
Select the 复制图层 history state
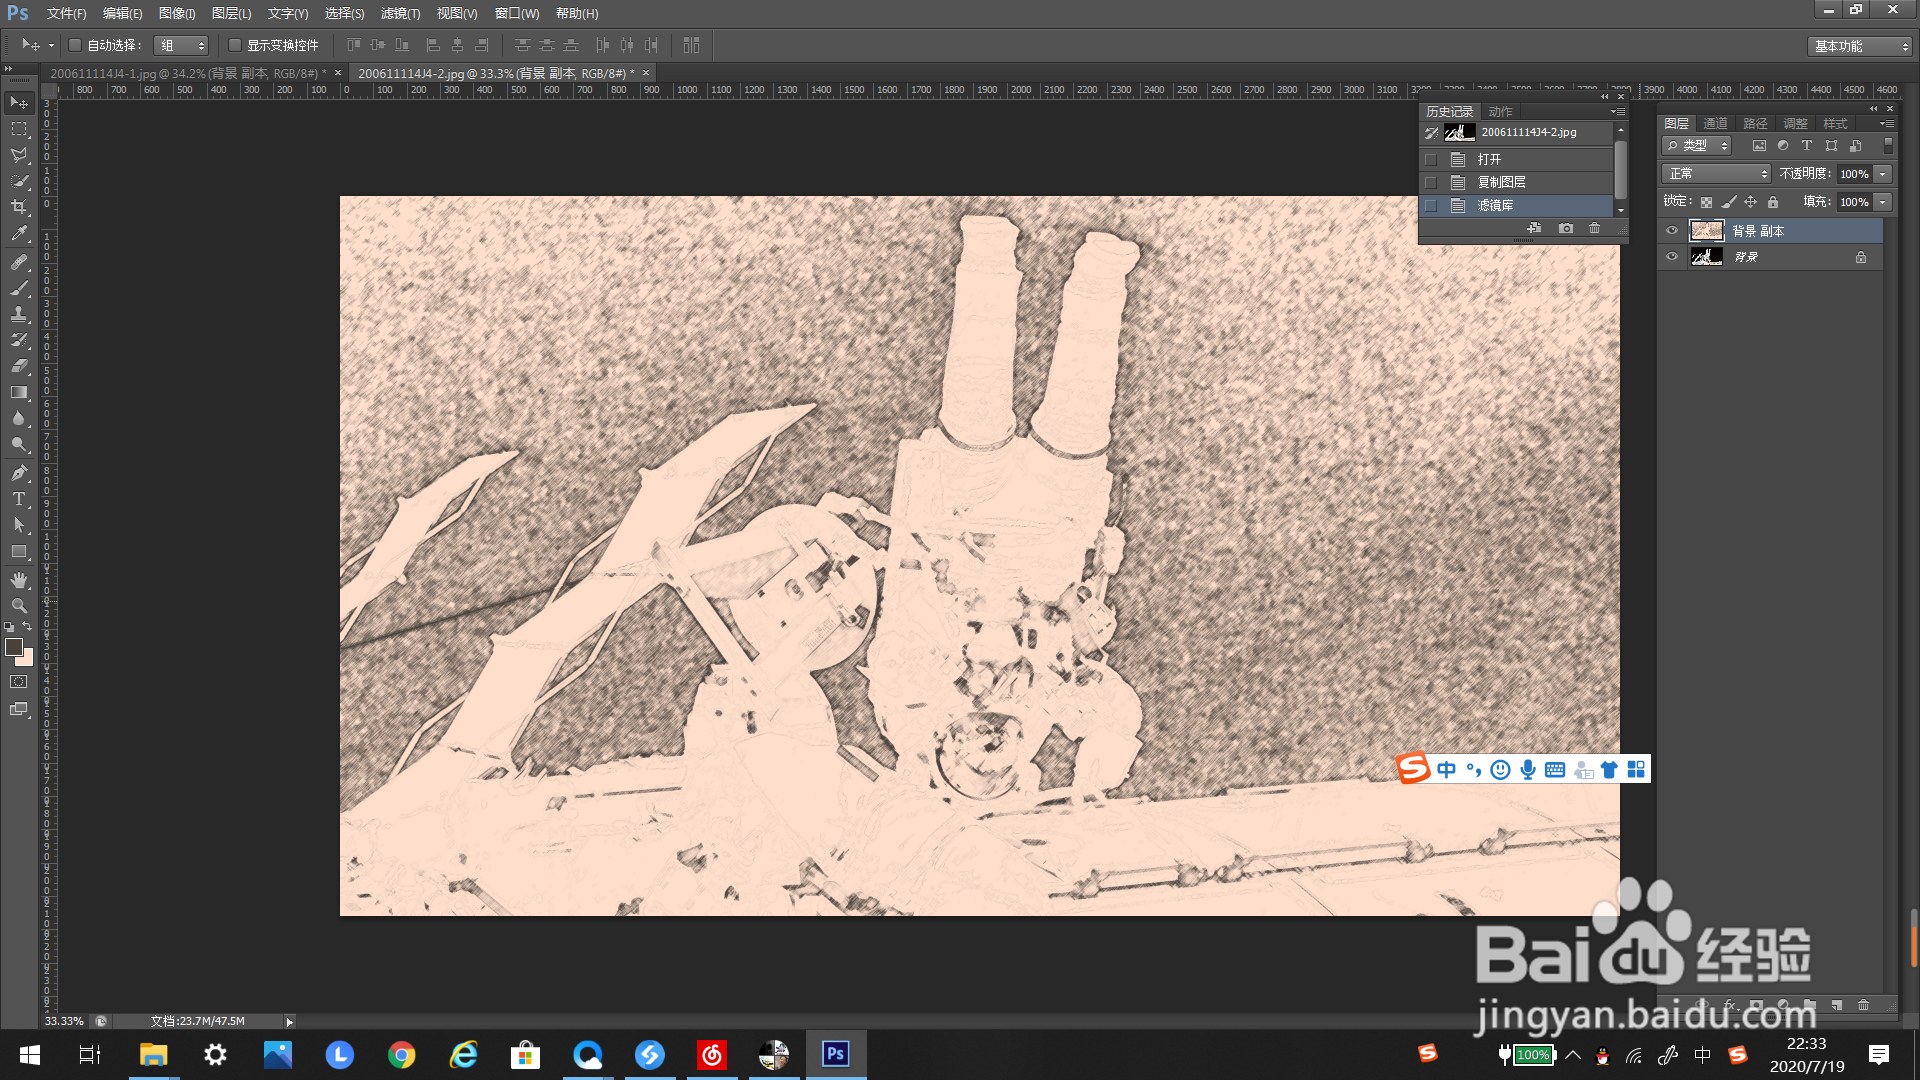click(x=1501, y=182)
